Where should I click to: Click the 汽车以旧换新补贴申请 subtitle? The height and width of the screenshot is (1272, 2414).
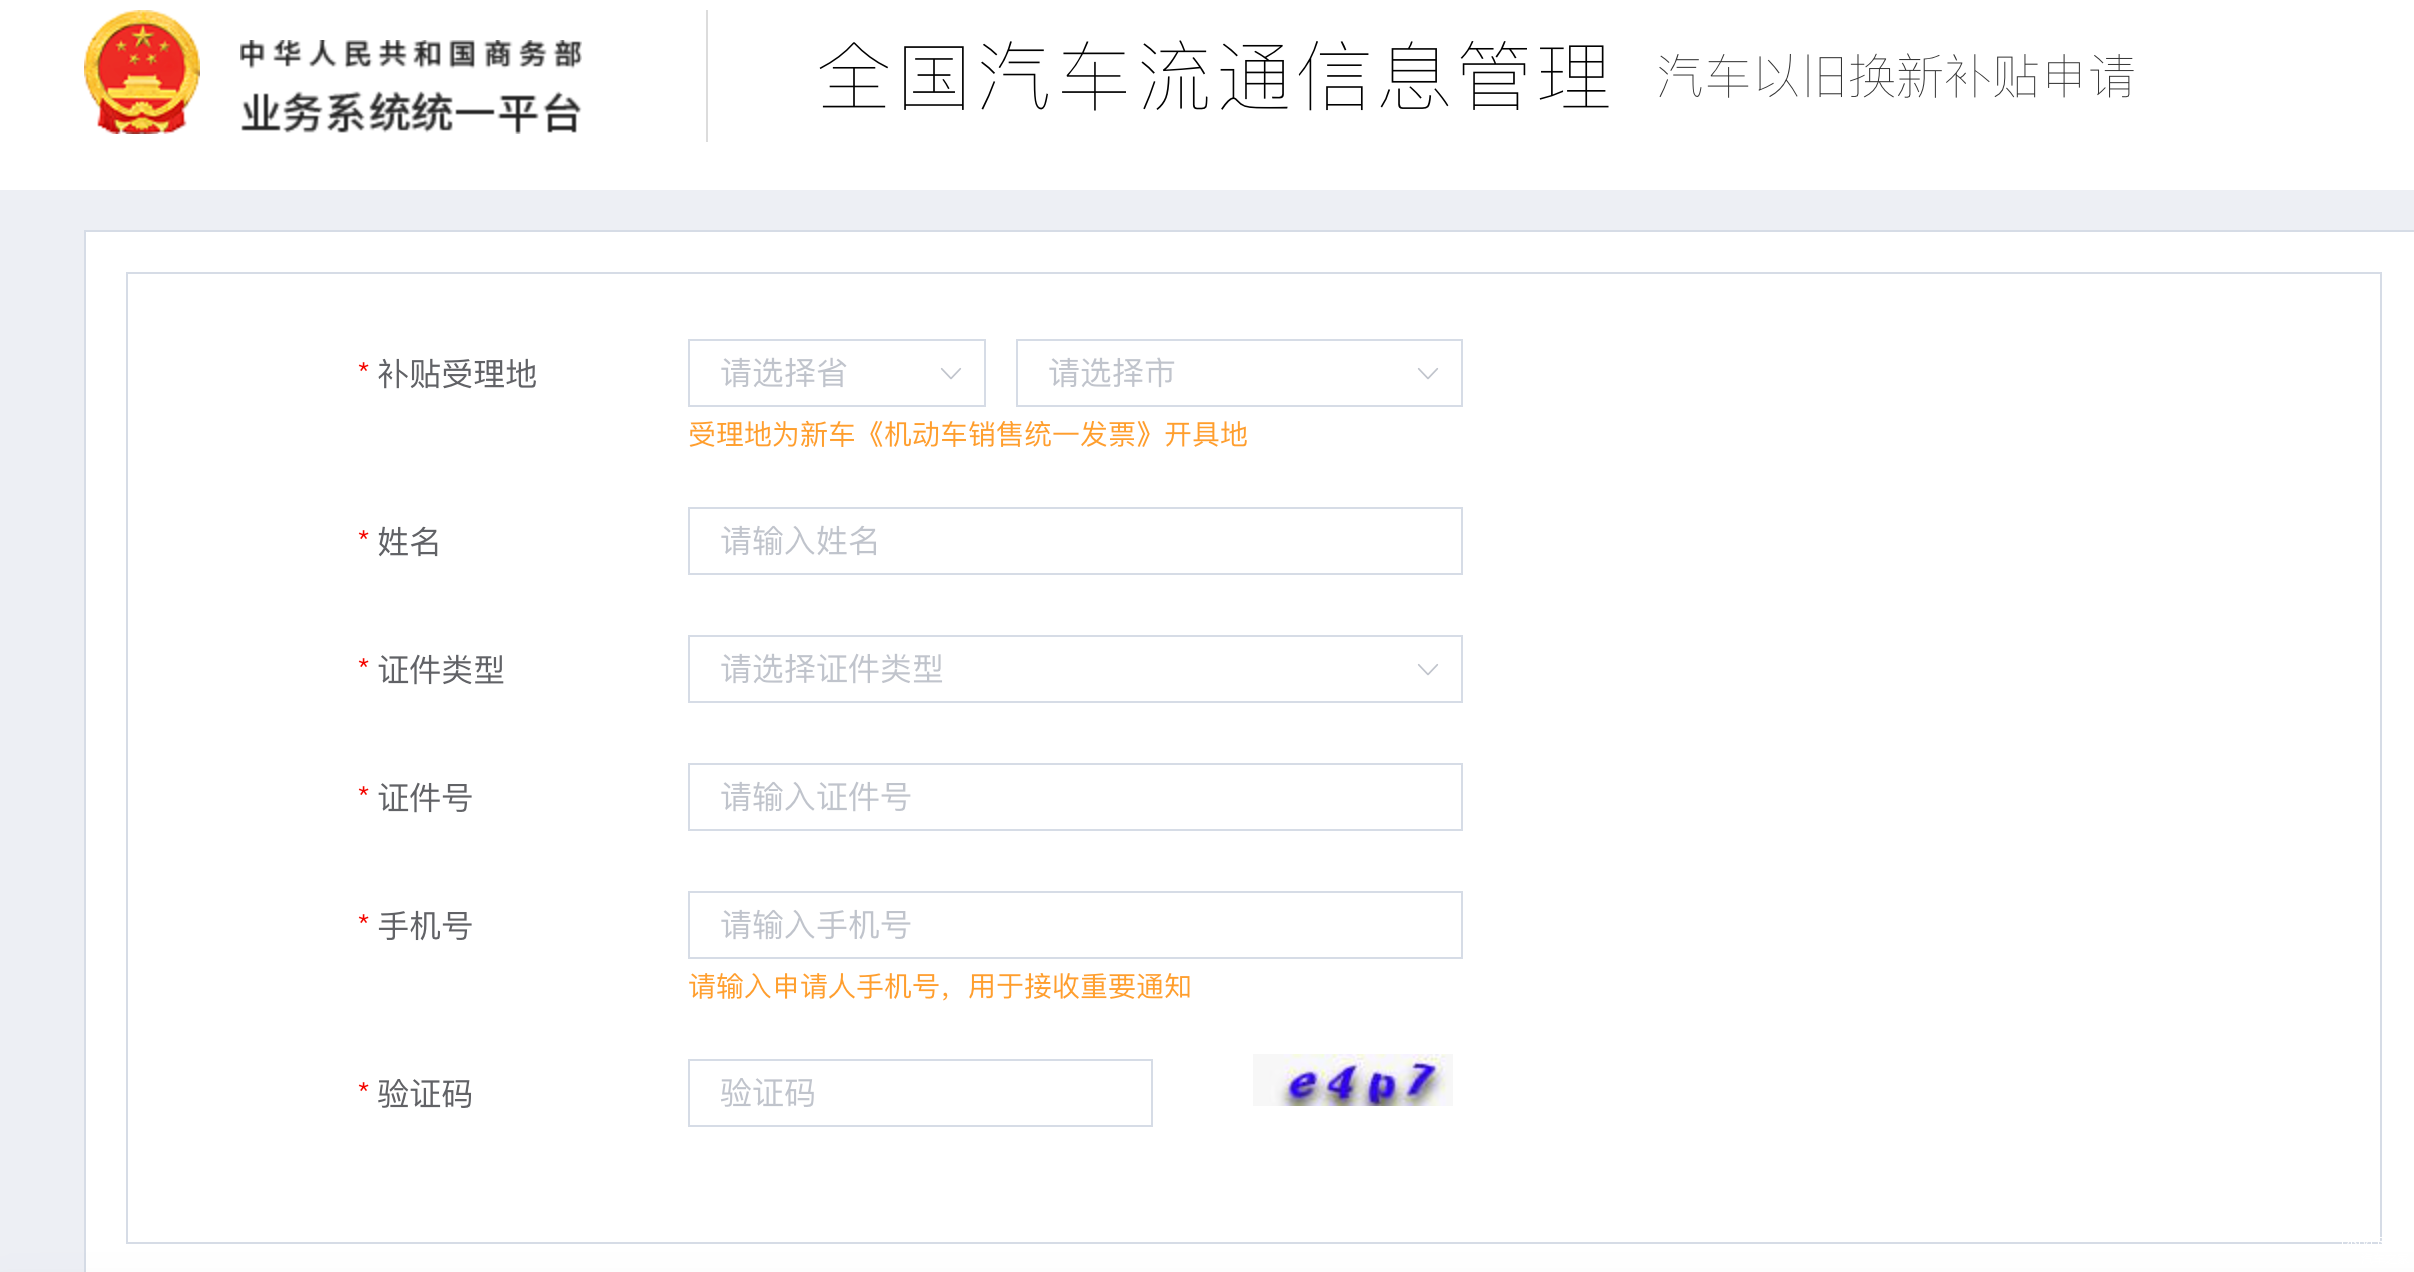pyautogui.click(x=1895, y=76)
